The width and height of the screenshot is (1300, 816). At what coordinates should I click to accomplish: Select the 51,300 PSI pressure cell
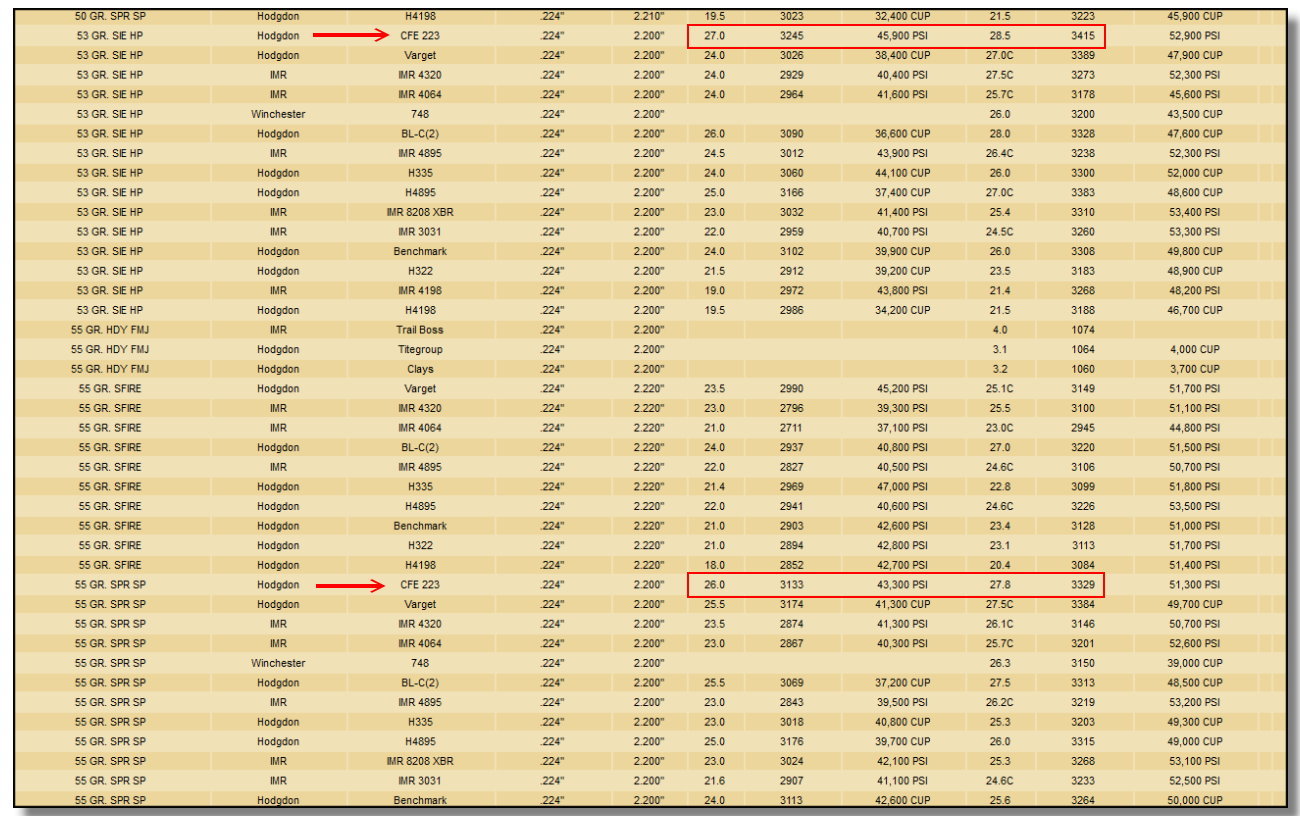click(x=1196, y=585)
